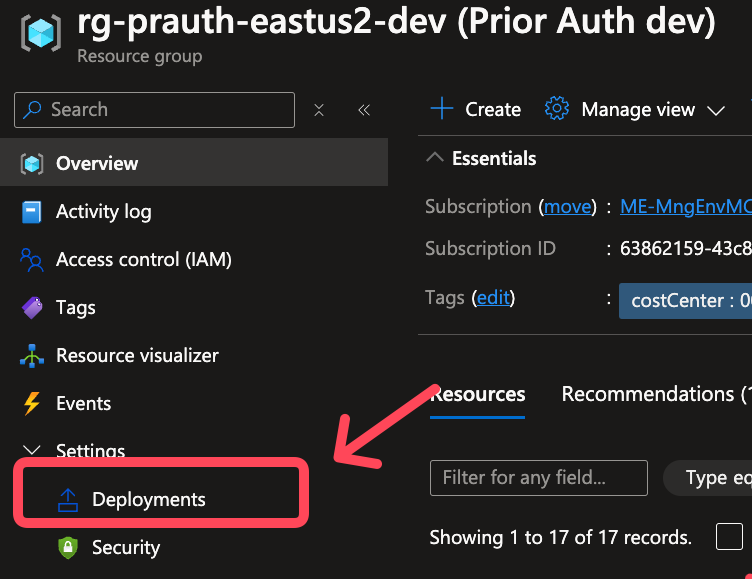This screenshot has height=579, width=752.
Task: Click the costCenter tag chip
Action: [x=685, y=301]
